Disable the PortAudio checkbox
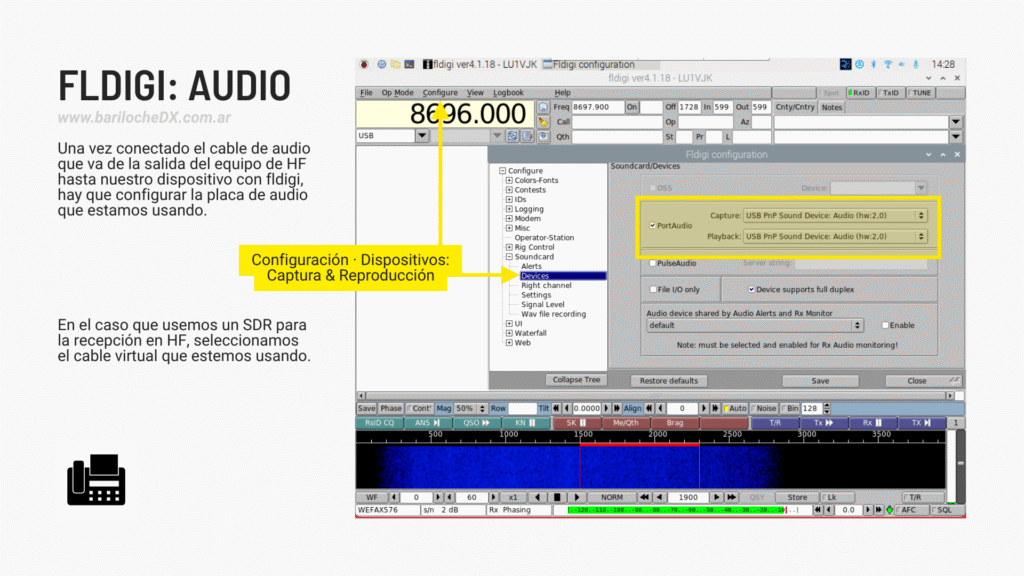The width and height of the screenshot is (1024, 576). click(653, 226)
